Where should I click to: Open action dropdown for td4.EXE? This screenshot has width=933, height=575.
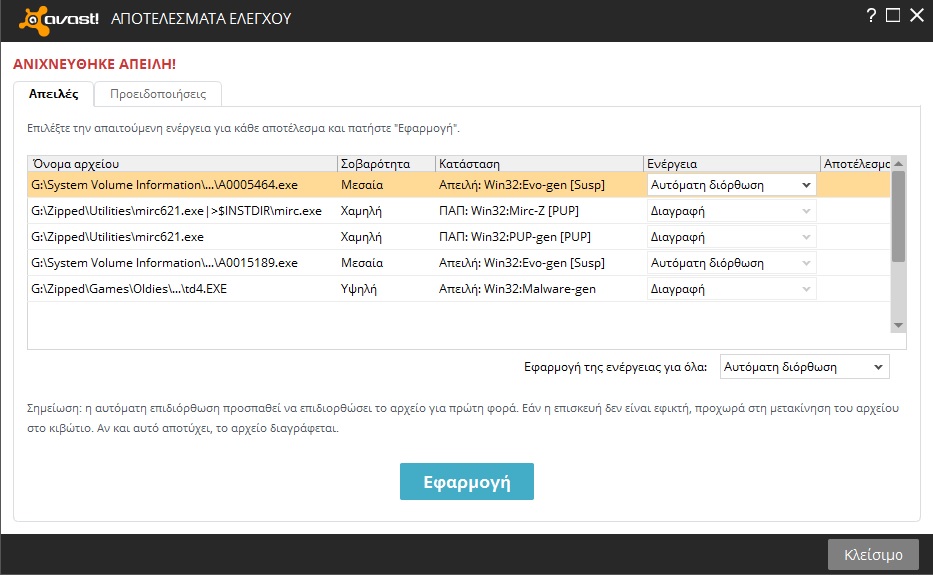coord(732,289)
